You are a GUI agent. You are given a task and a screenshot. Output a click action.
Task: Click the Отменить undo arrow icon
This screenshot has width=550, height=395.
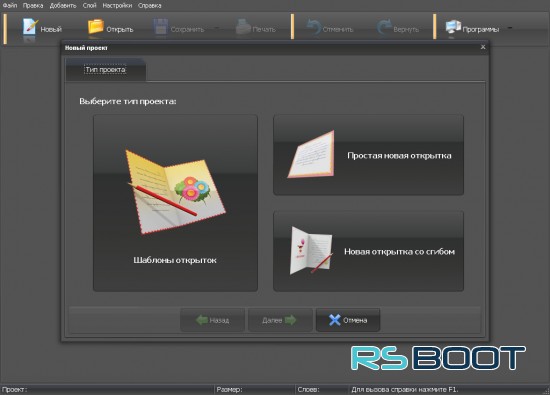pos(313,27)
